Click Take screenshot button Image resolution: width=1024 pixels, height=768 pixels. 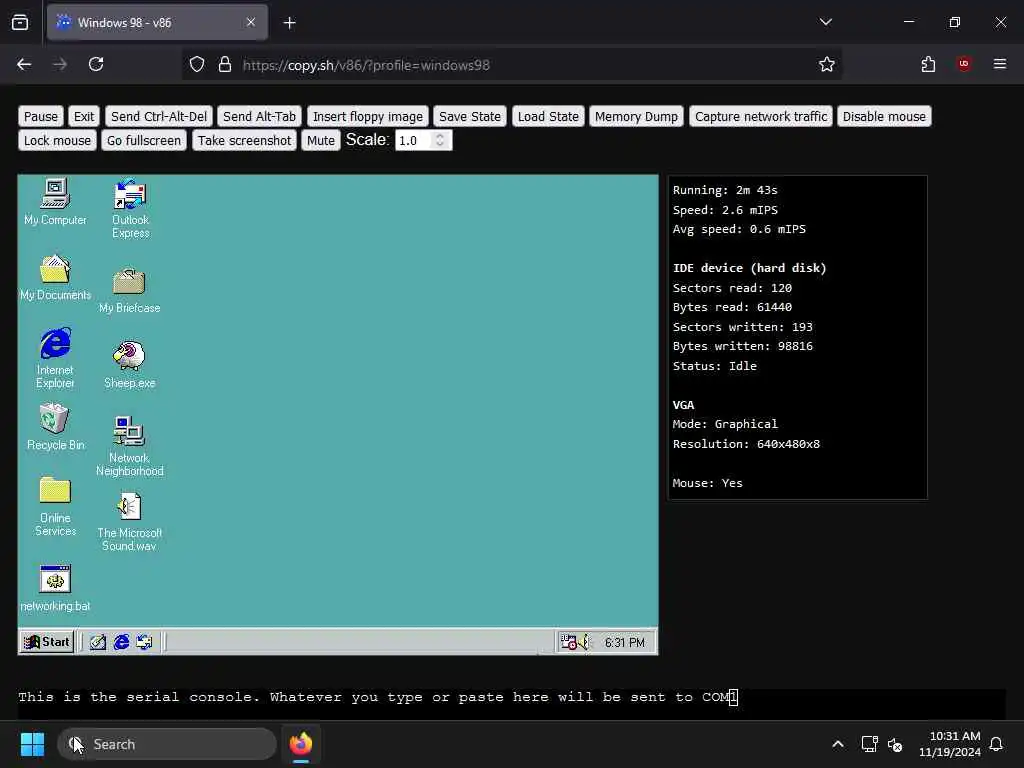(x=244, y=140)
